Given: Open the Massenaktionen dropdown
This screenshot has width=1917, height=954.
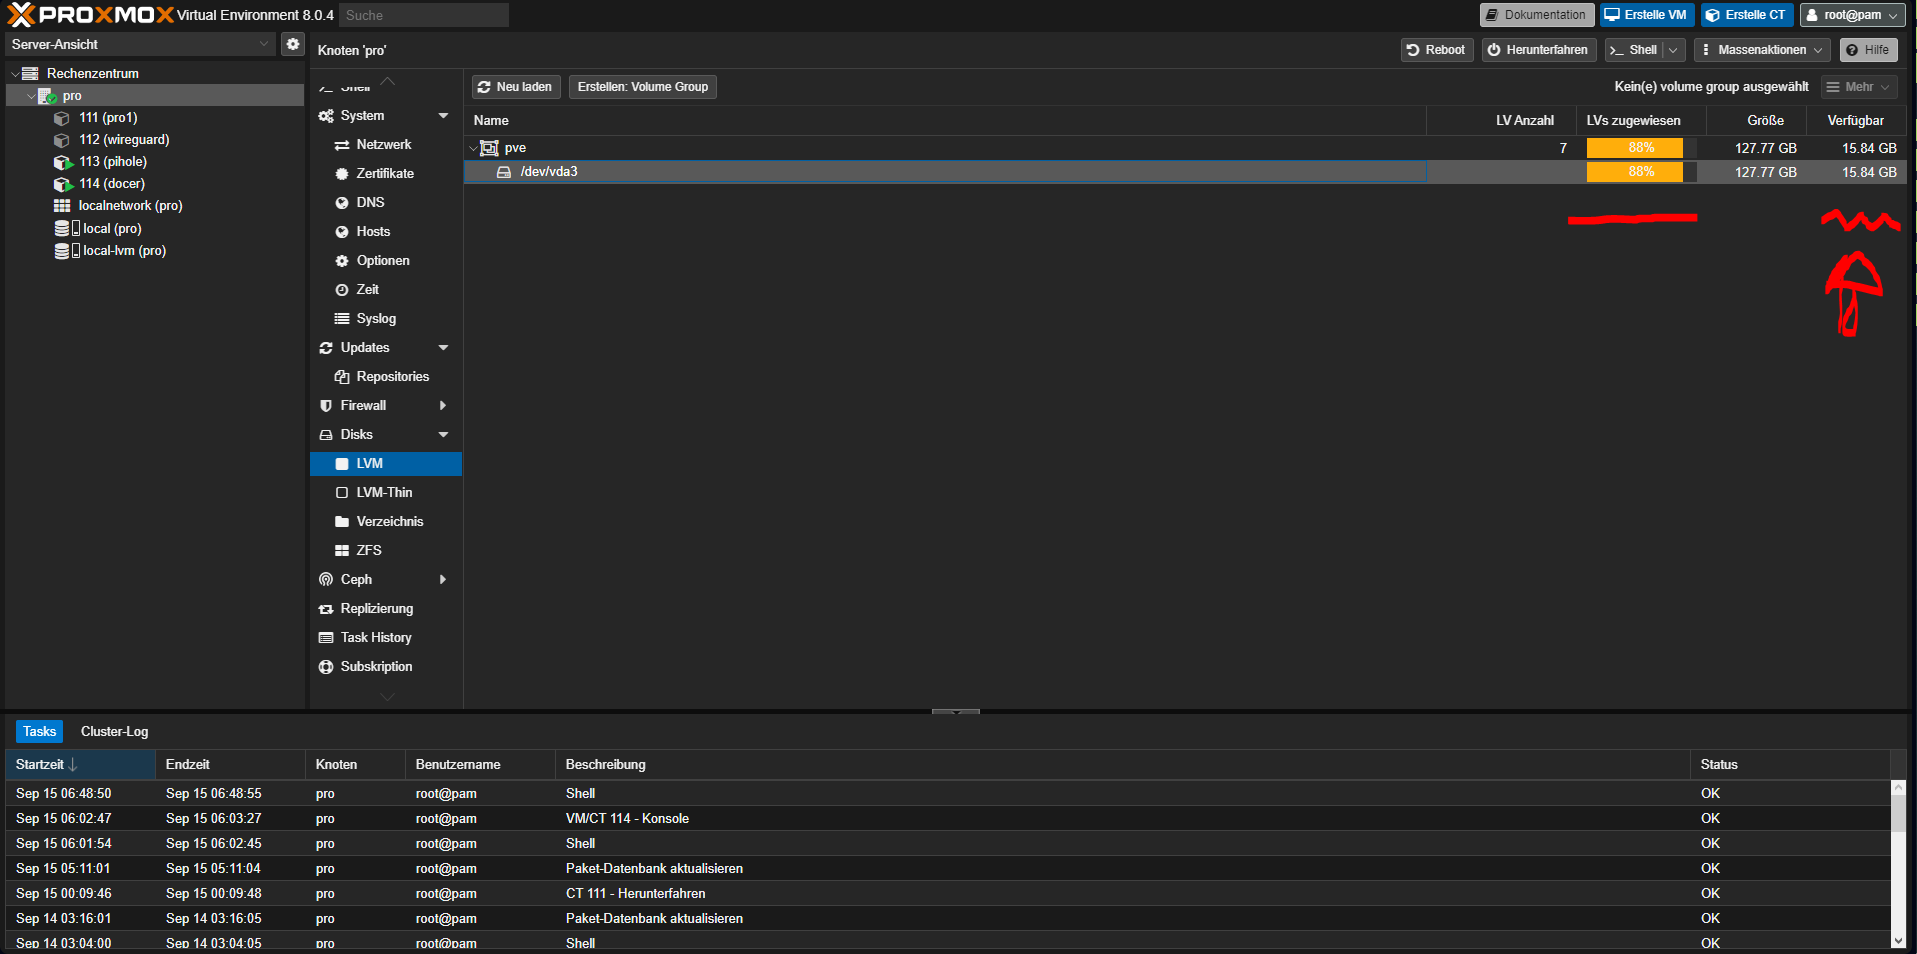Looking at the screenshot, I should pos(1762,50).
